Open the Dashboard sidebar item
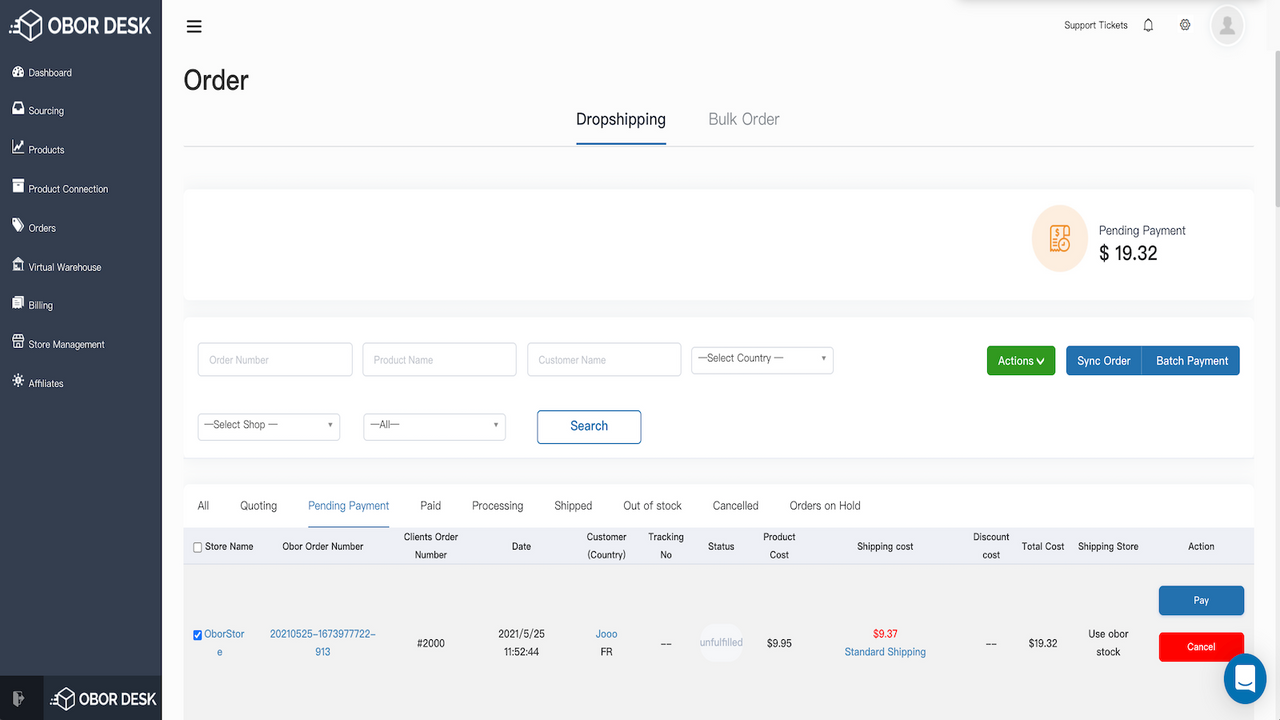Screen dimensions: 1280x720 [48, 72]
